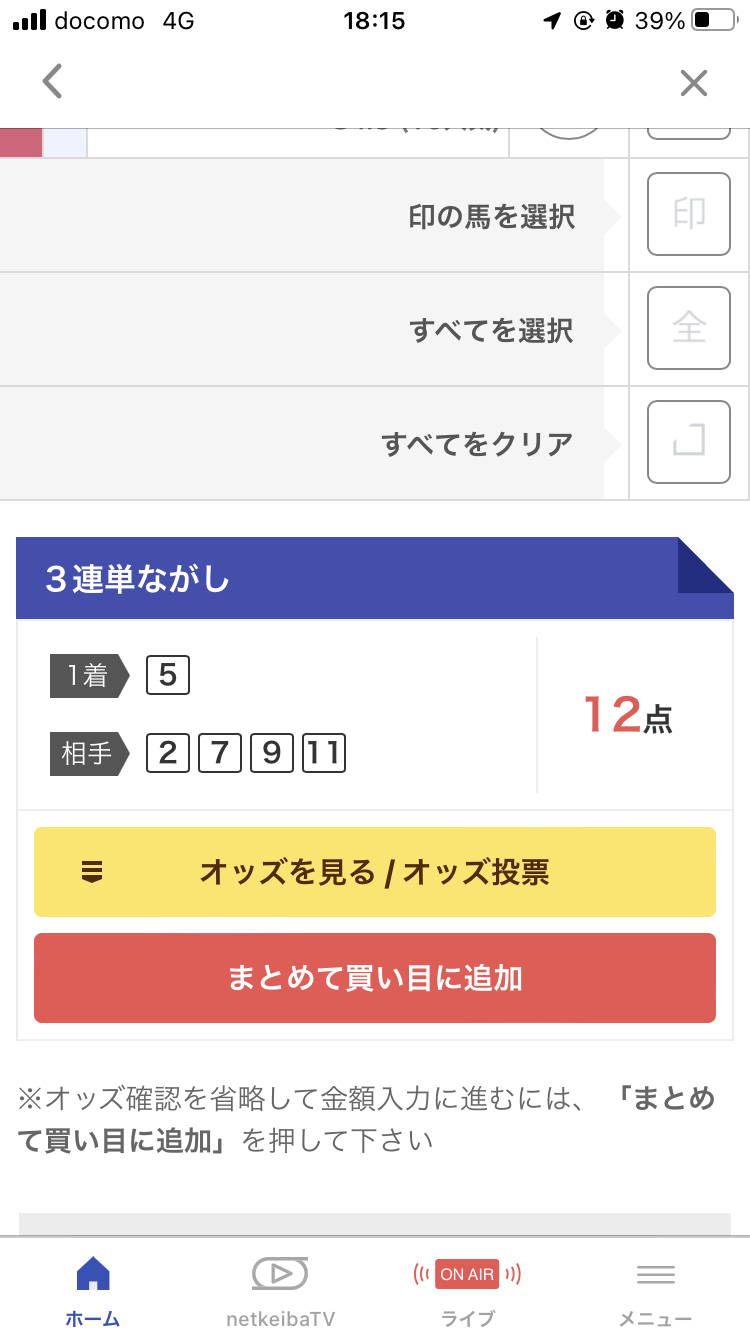750x1334 pixels.
Task: Tap the back chevron arrow
Action: point(53,82)
